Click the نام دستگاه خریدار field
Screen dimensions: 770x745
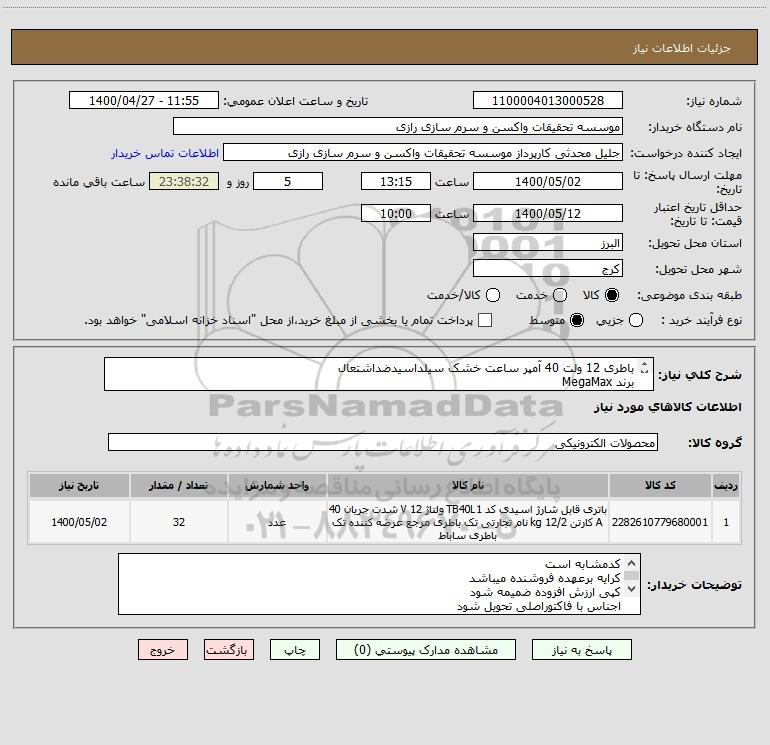(x=398, y=126)
